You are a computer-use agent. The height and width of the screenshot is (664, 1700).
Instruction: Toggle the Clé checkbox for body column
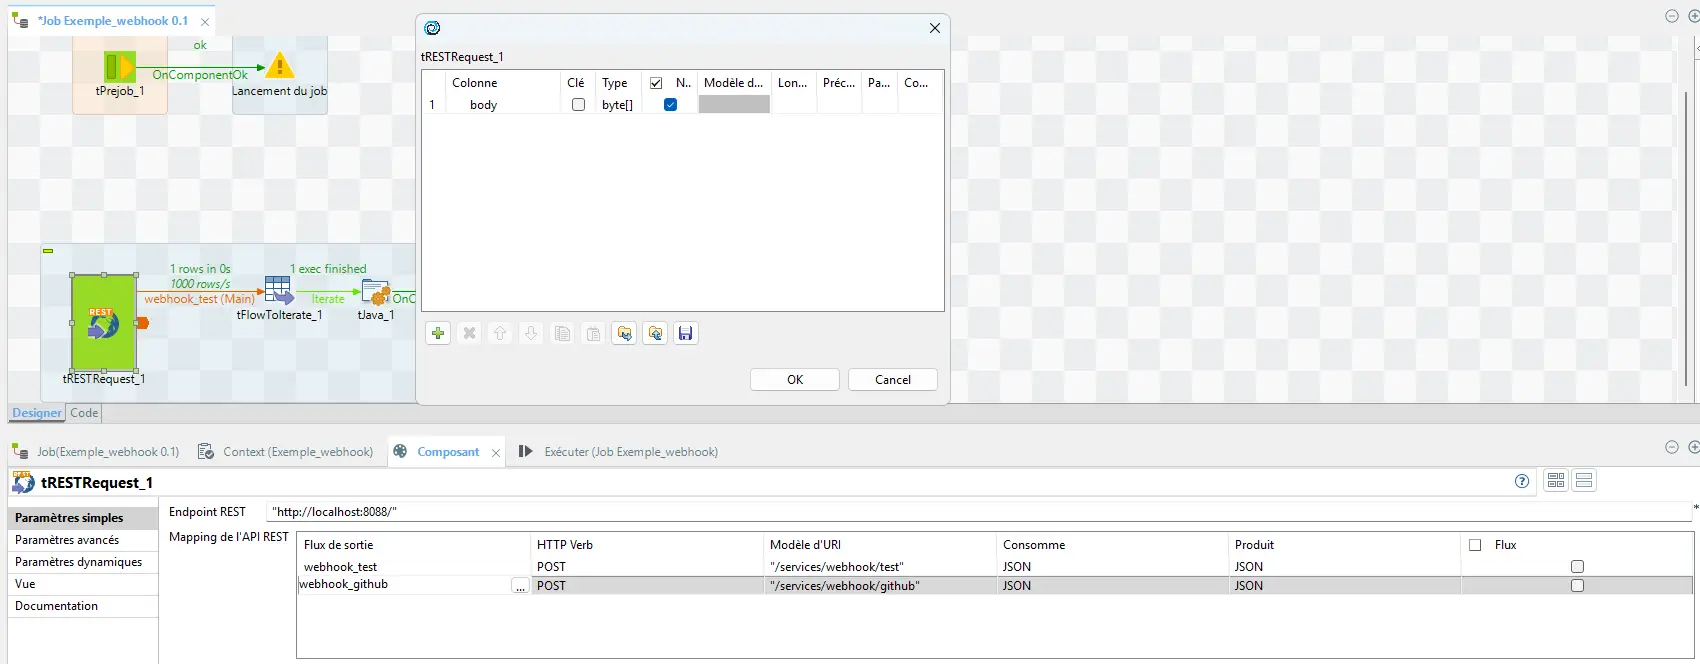[x=578, y=105]
